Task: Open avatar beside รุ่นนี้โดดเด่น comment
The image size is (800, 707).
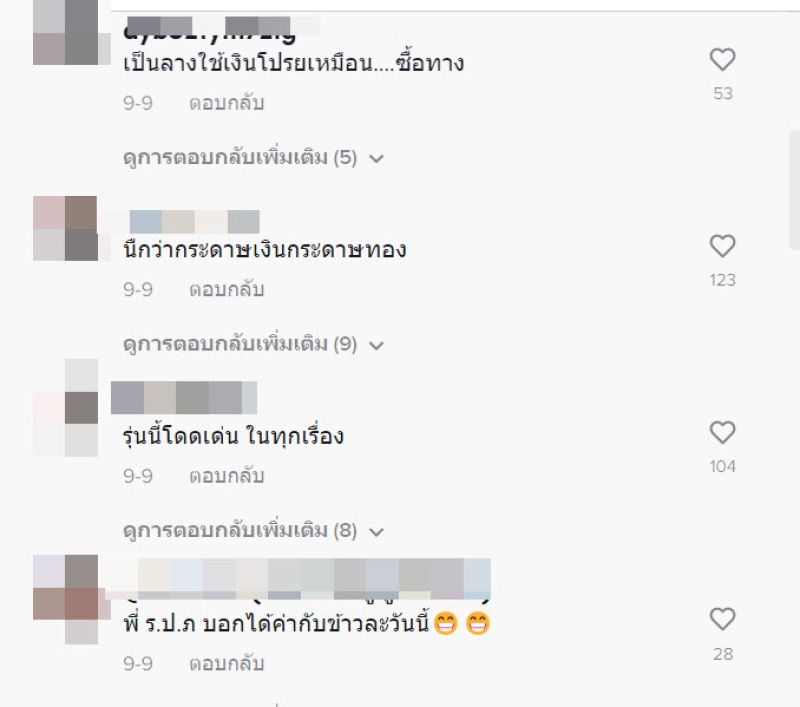Action: point(66,408)
